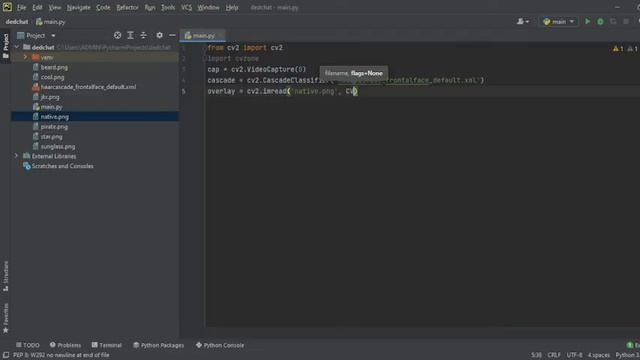Screen dimensions: 640x360
Task: Click the cv2.VideoCapture(0) code line
Action: coord(256,69)
